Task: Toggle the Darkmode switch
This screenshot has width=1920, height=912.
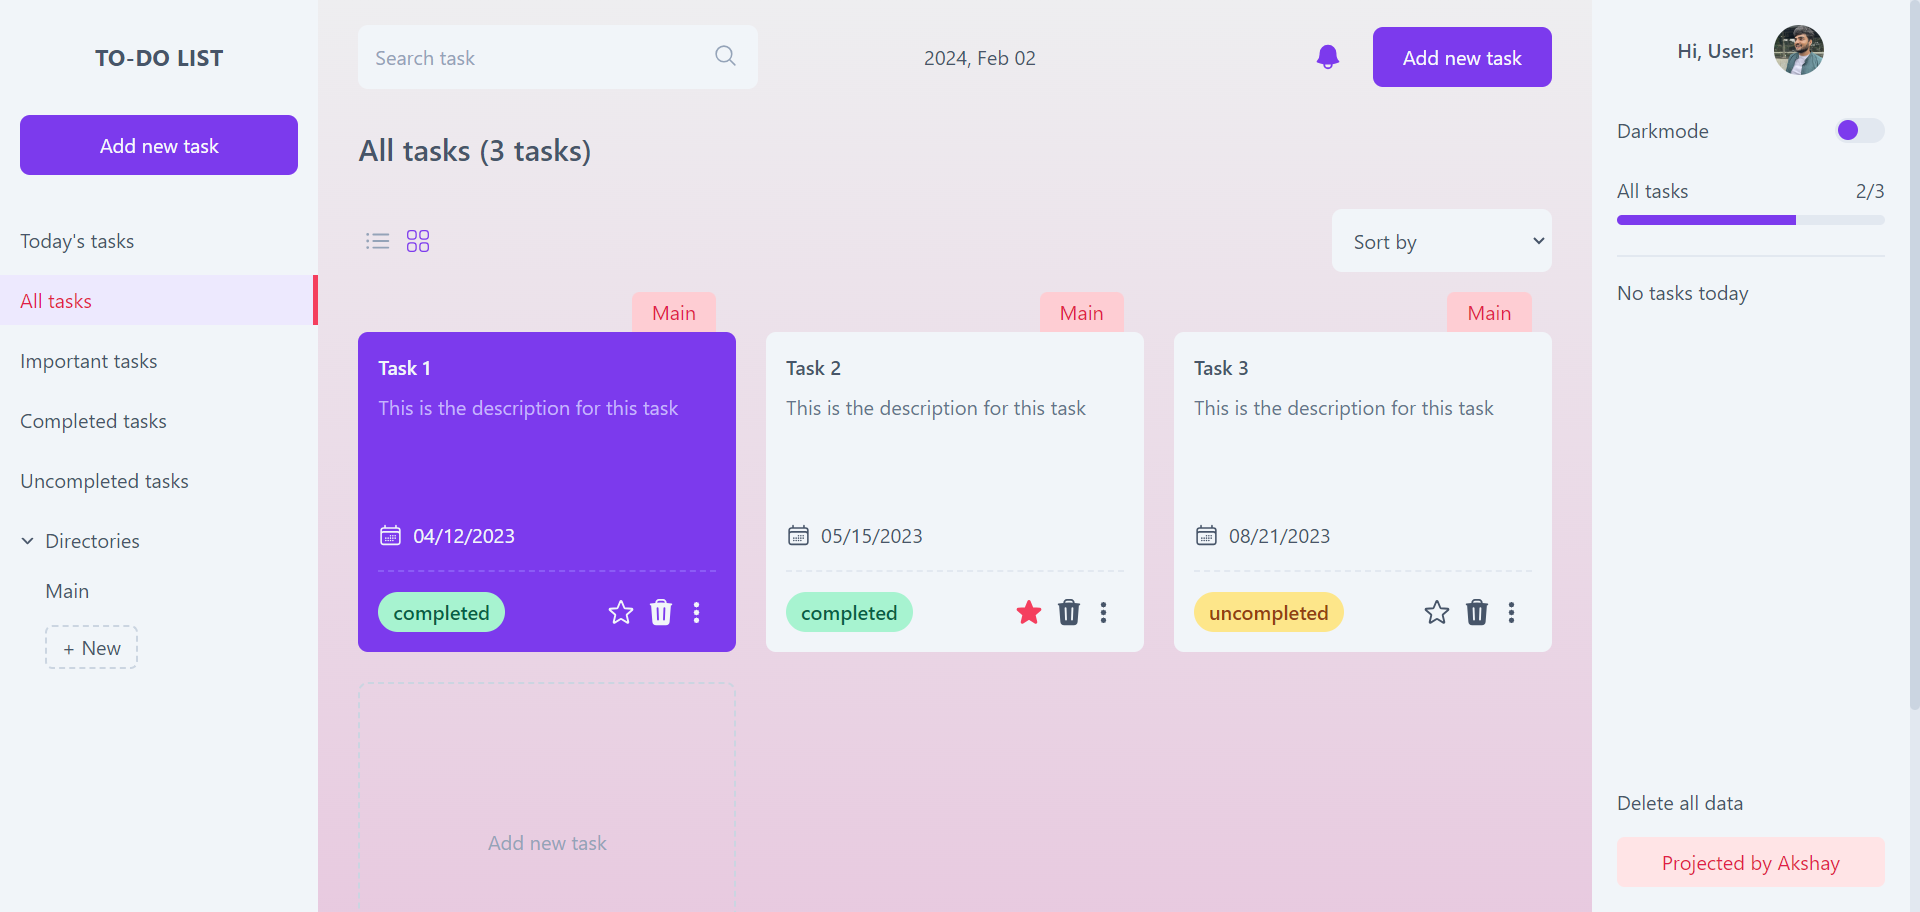Action: point(1859,131)
